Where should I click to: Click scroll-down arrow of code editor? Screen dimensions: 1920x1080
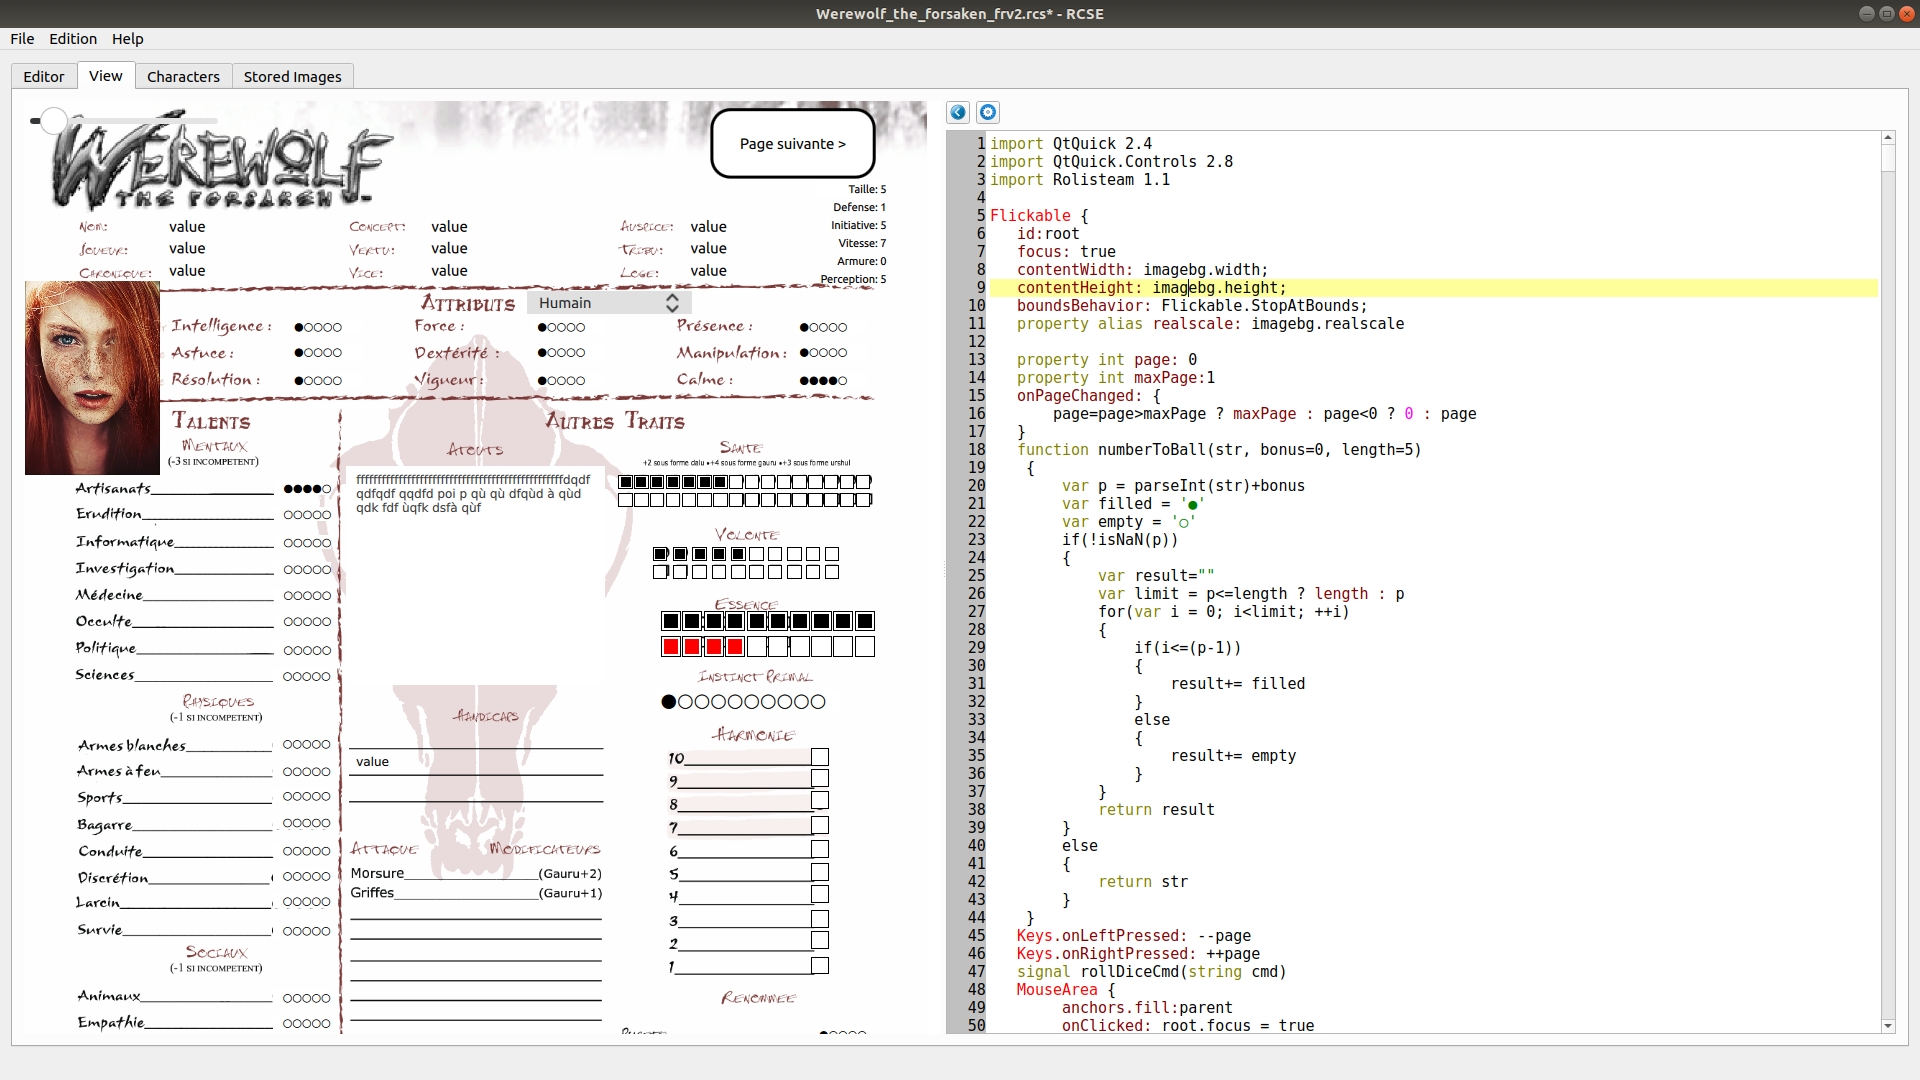1888,1026
